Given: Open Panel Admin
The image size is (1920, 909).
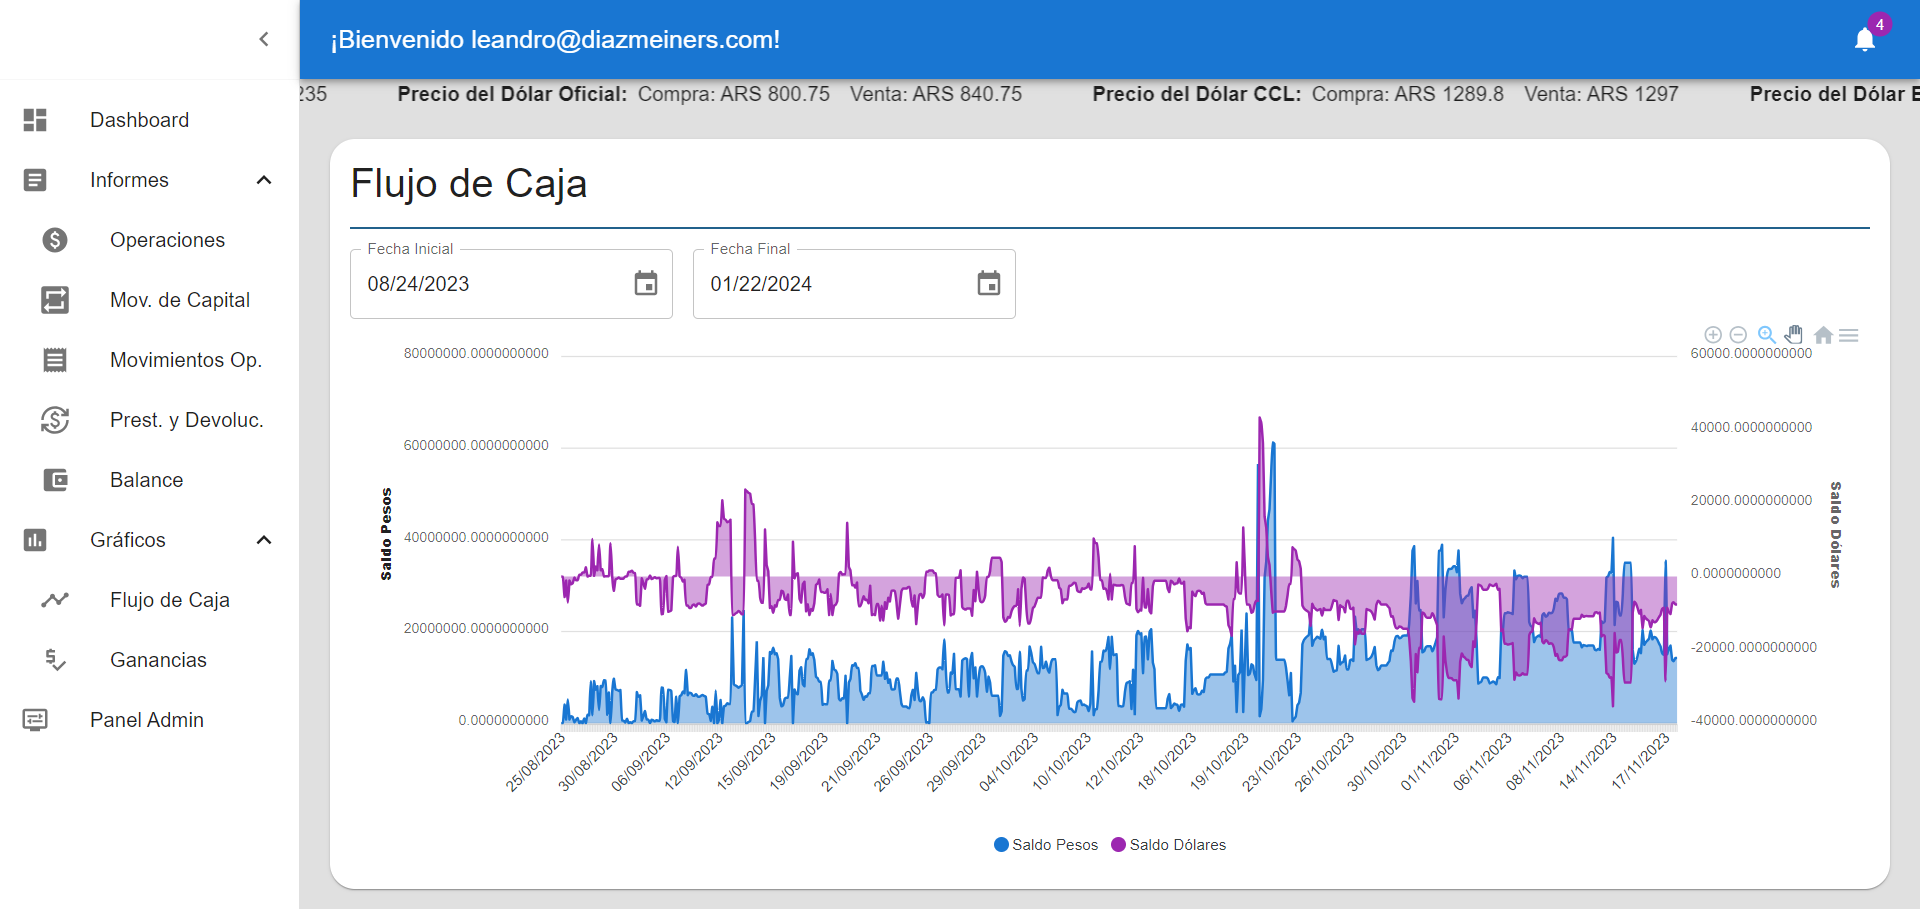Looking at the screenshot, I should (149, 720).
